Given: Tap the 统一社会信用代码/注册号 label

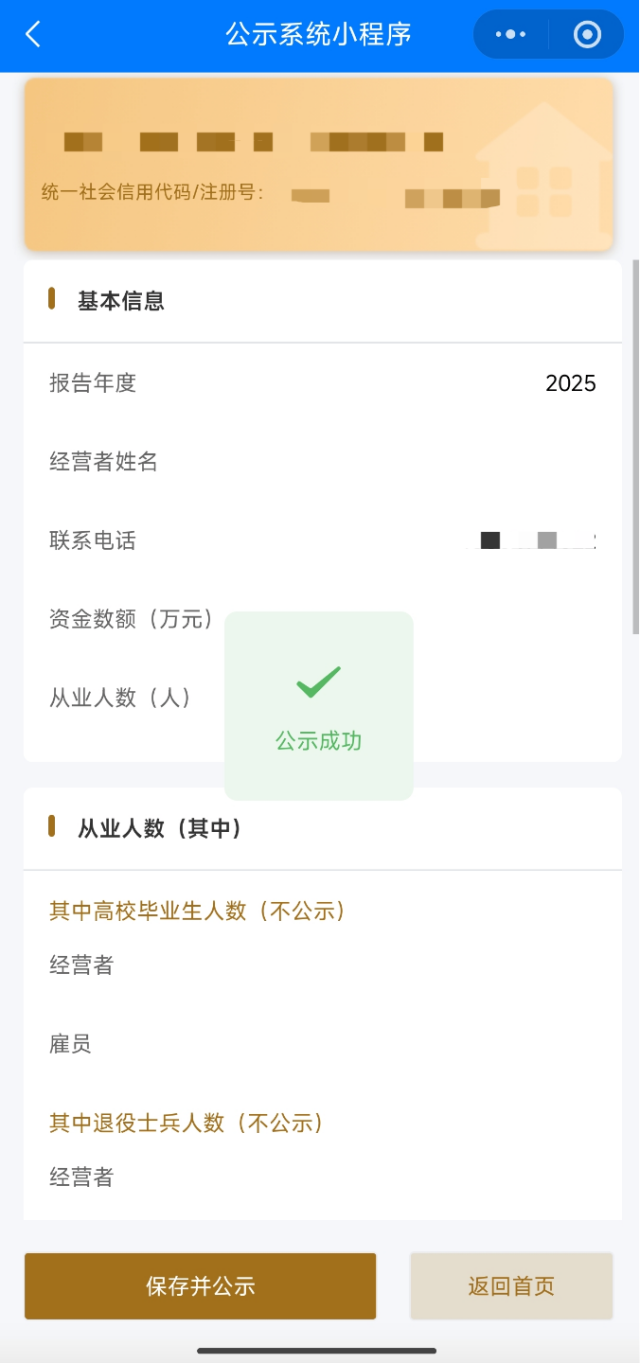Looking at the screenshot, I should pyautogui.click(x=152, y=192).
